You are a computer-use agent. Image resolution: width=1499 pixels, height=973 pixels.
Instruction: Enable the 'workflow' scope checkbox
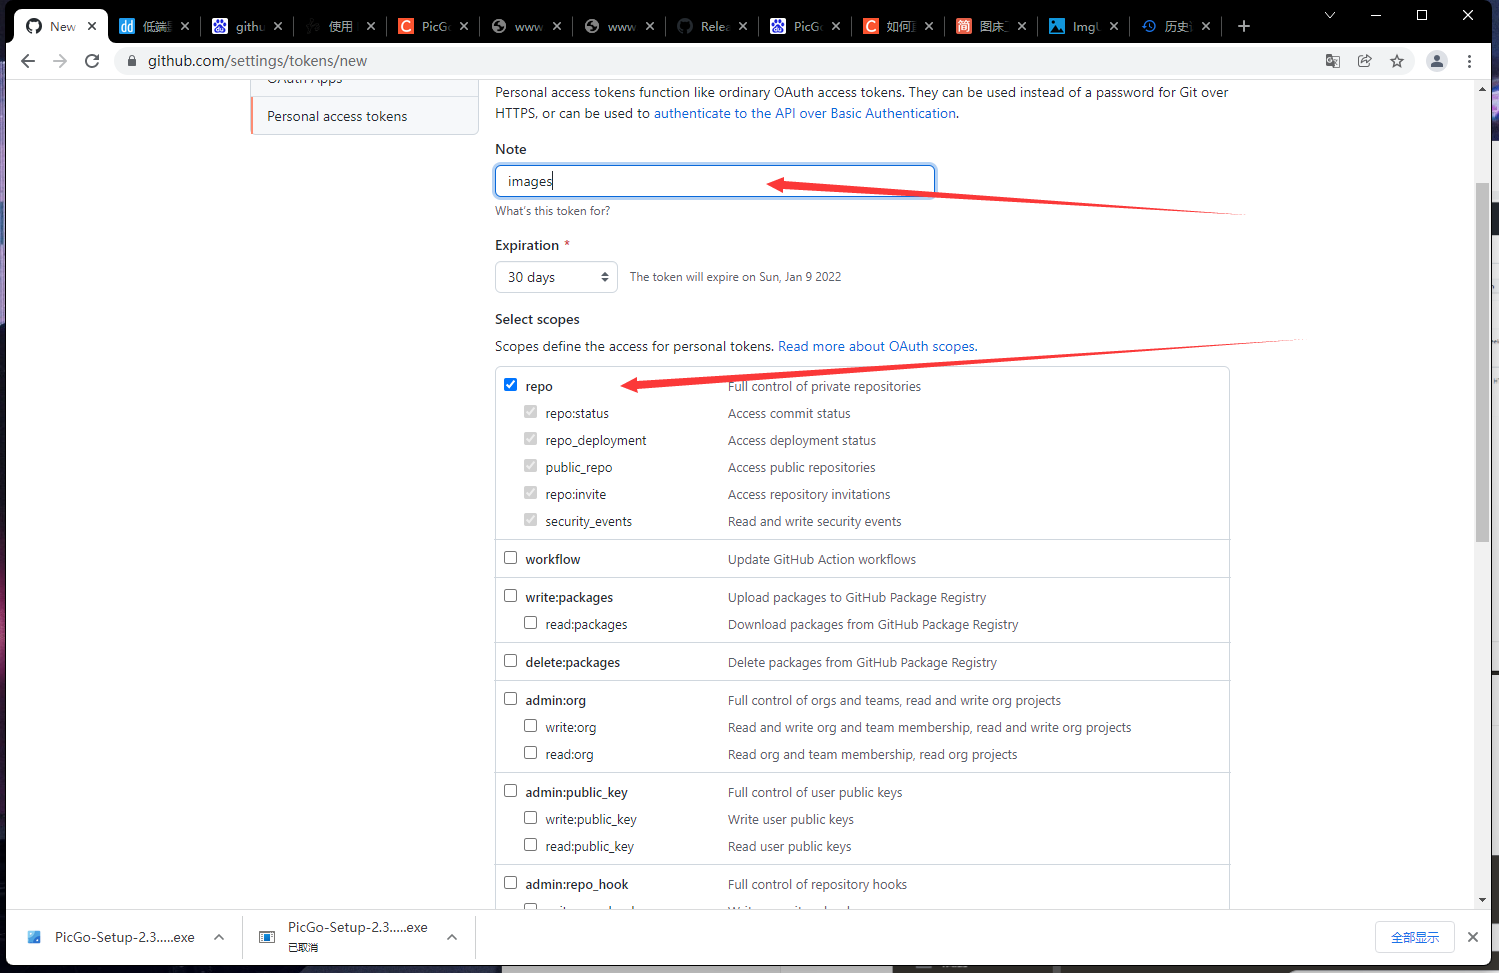point(511,558)
